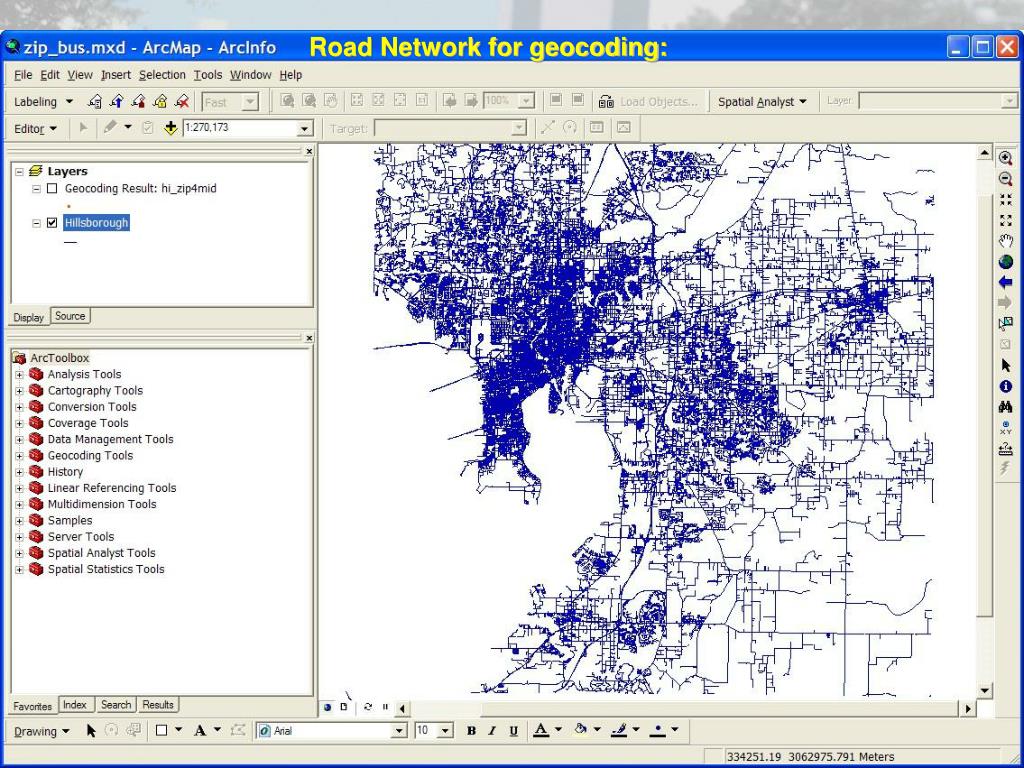The height and width of the screenshot is (768, 1024).
Task: Switch to the Source tab
Action: coord(70,316)
